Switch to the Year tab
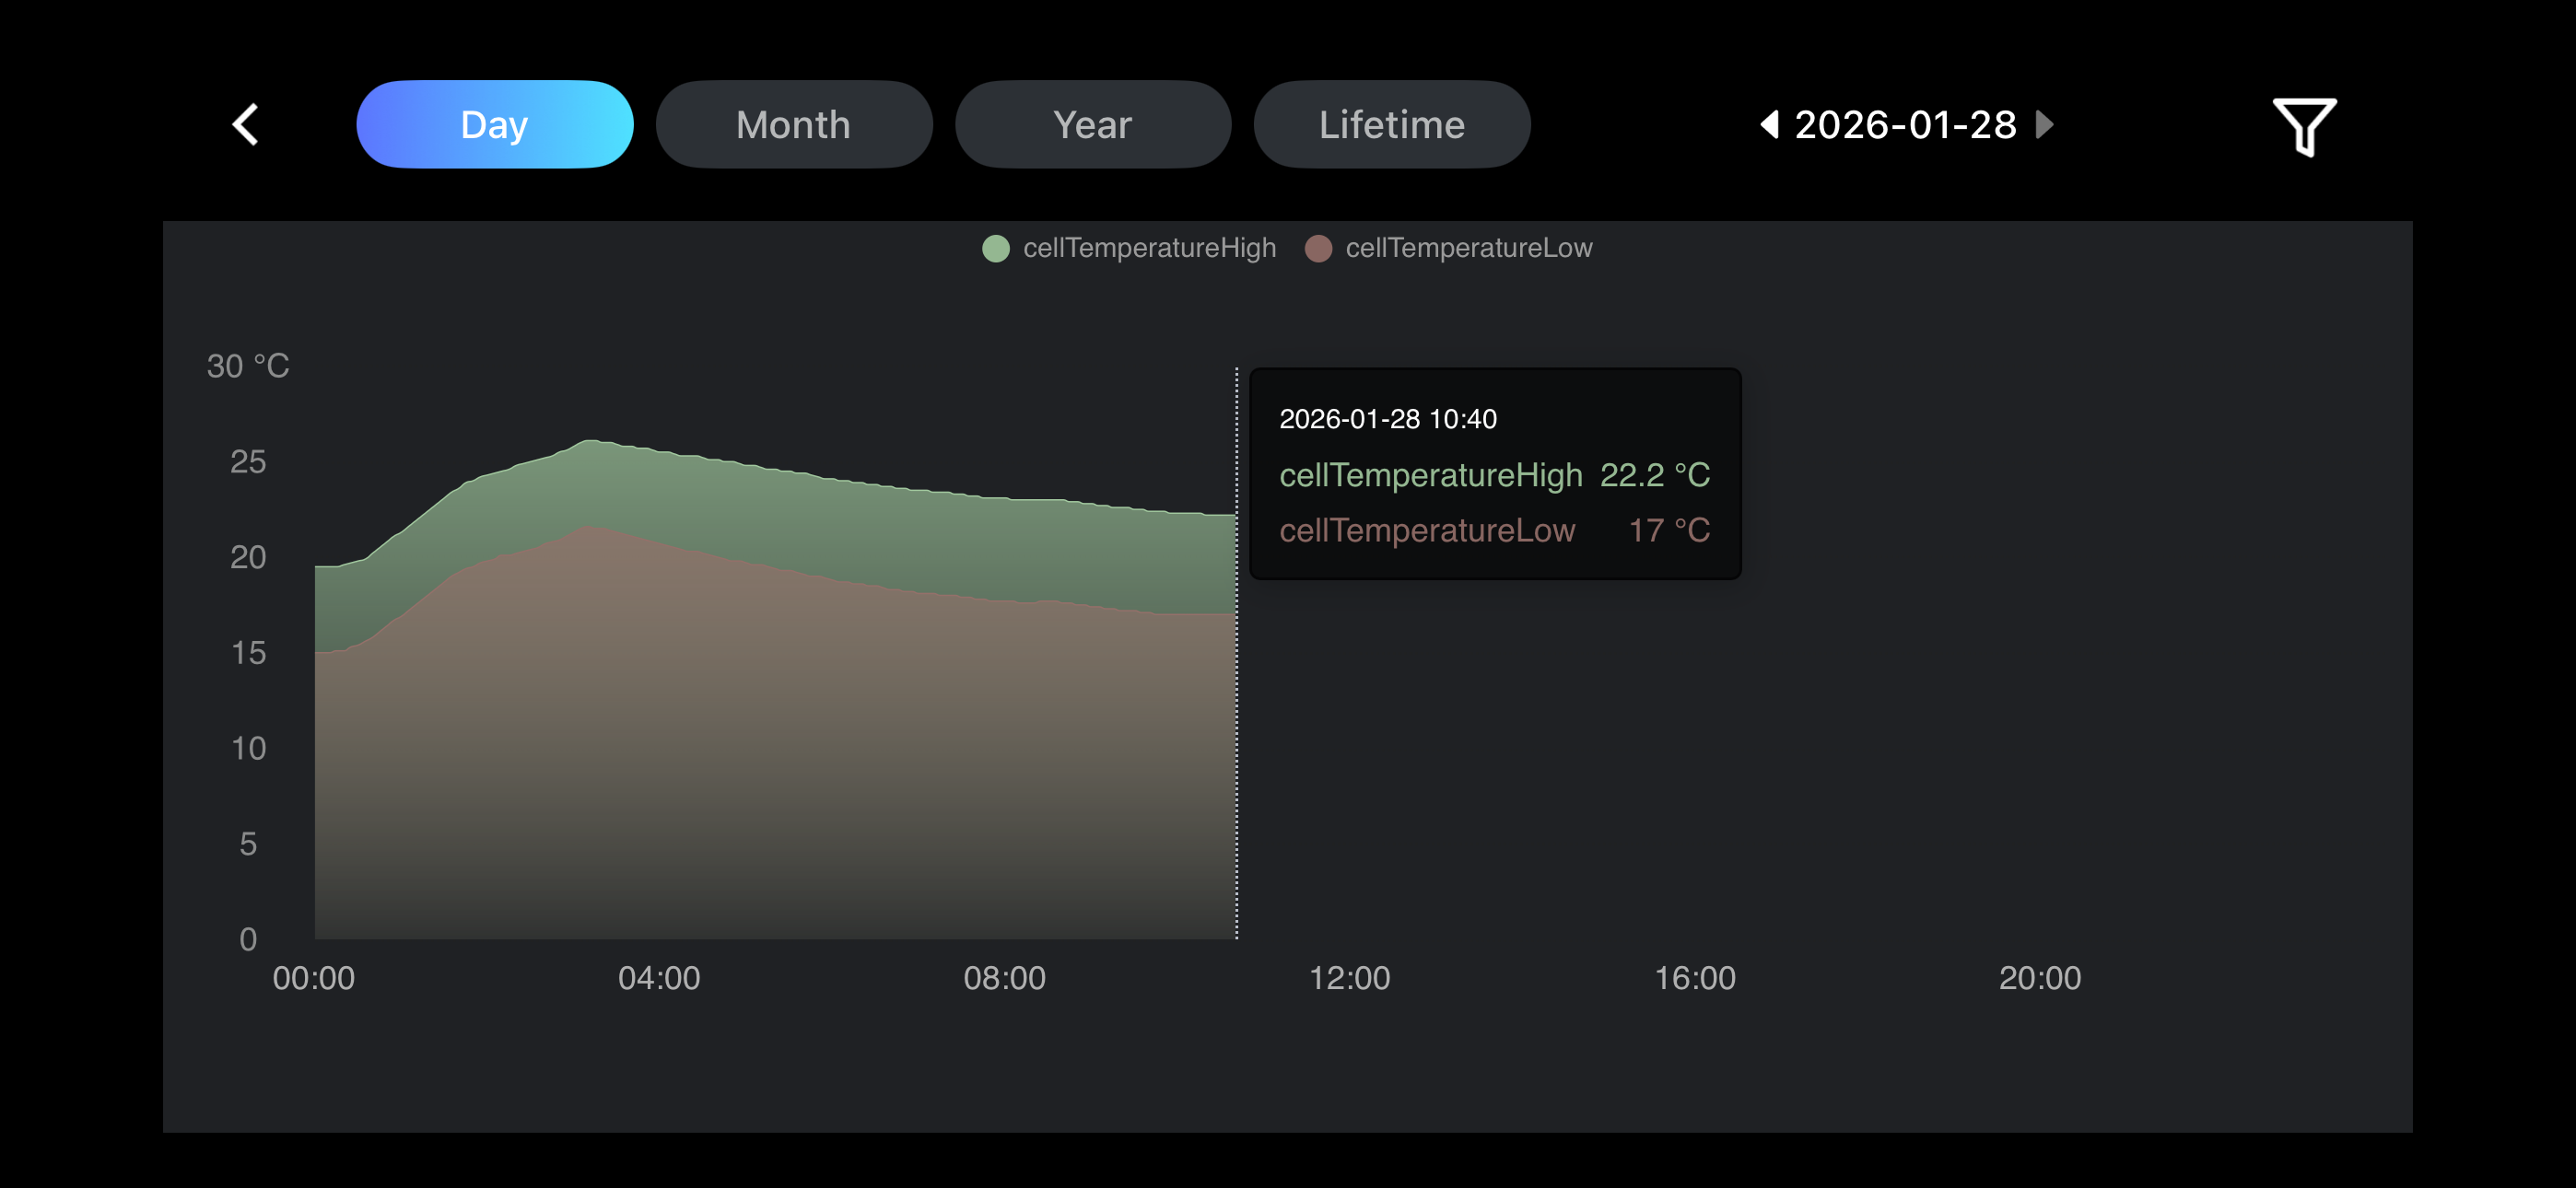The width and height of the screenshot is (2576, 1188). [1092, 125]
